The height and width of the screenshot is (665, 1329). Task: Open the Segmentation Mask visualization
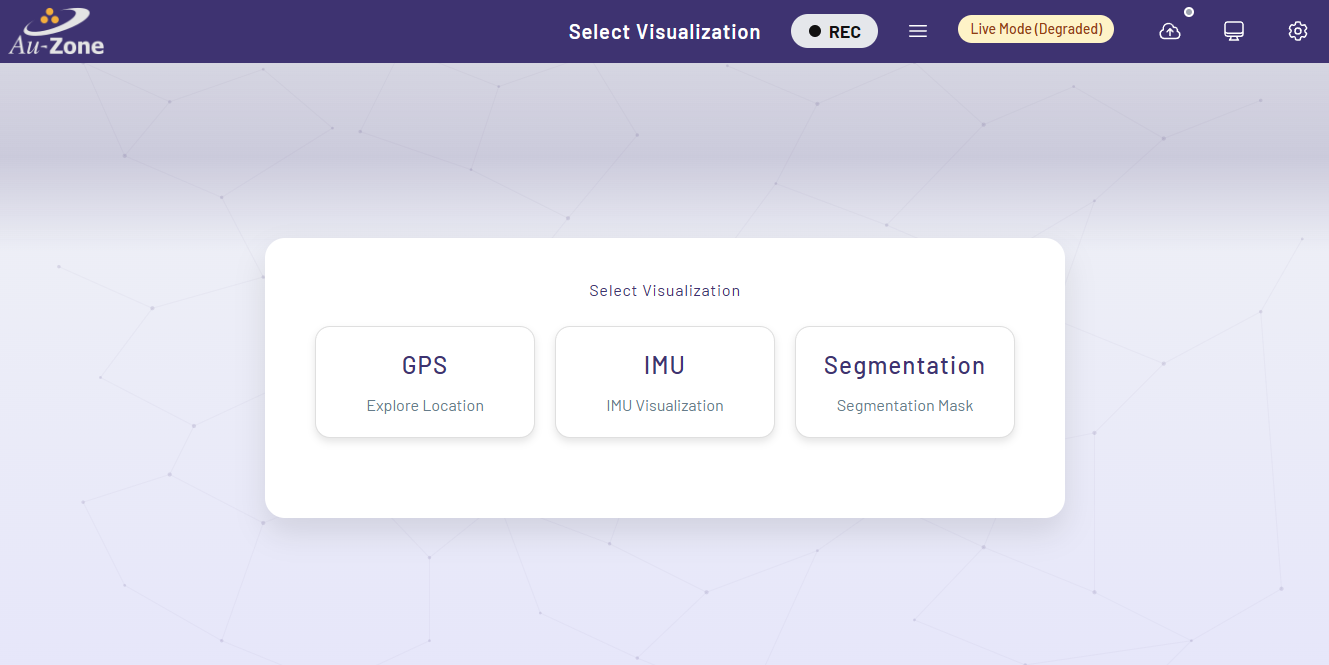(x=904, y=382)
